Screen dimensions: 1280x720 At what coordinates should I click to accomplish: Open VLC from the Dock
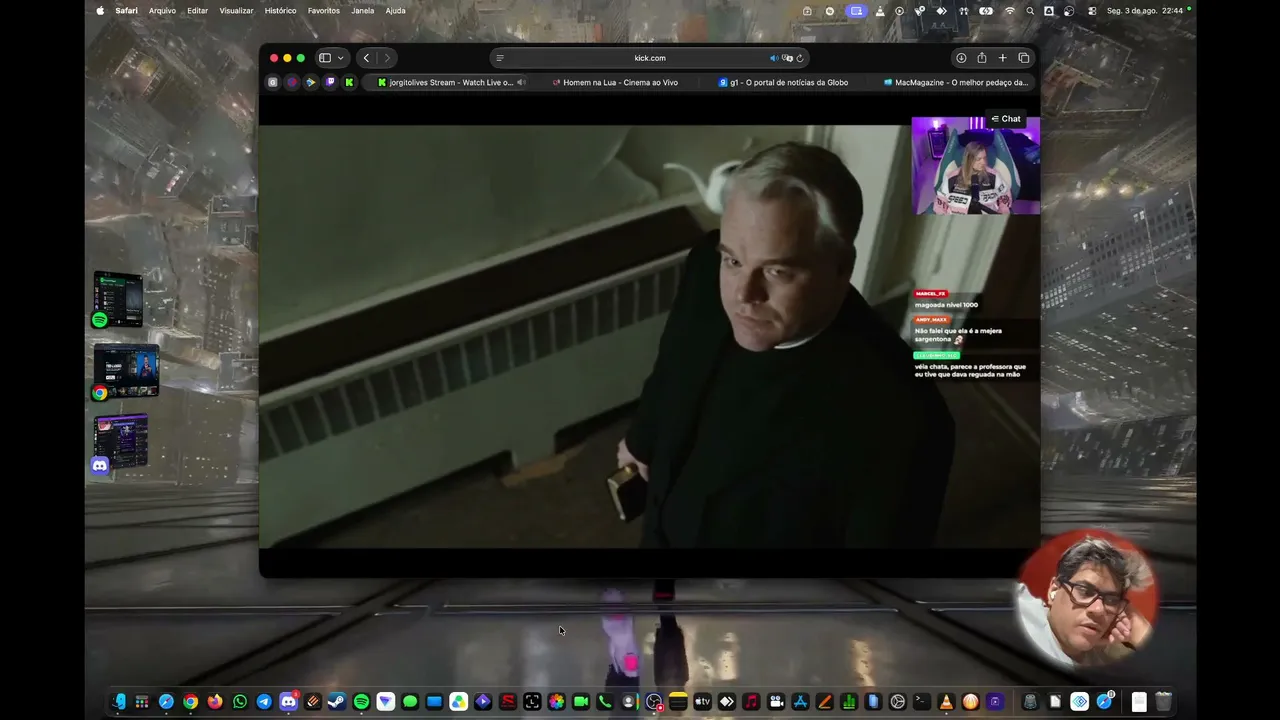tap(946, 702)
